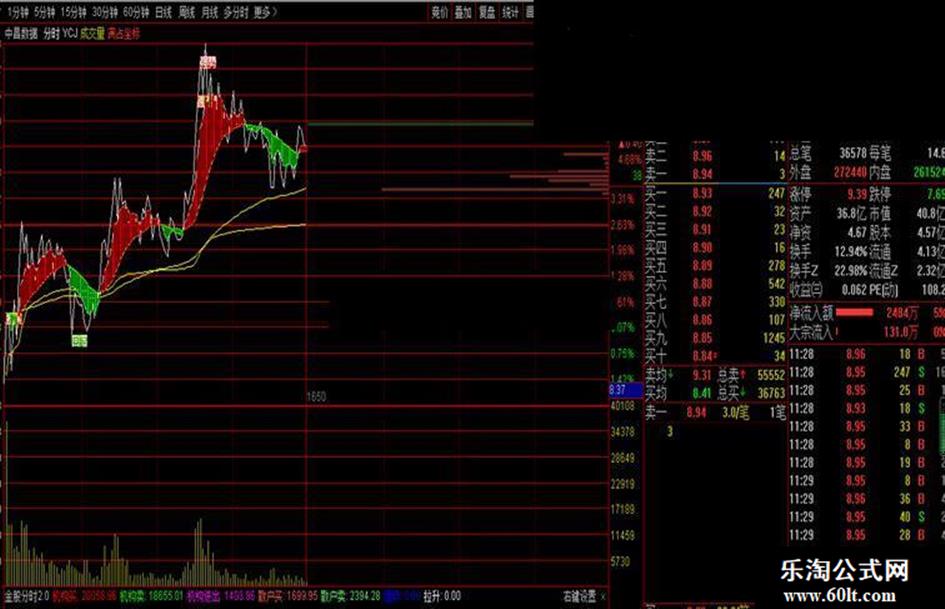This screenshot has height=609, width=945.
Task: Click the 拉升: 0.00 value
Action: (x=442, y=596)
